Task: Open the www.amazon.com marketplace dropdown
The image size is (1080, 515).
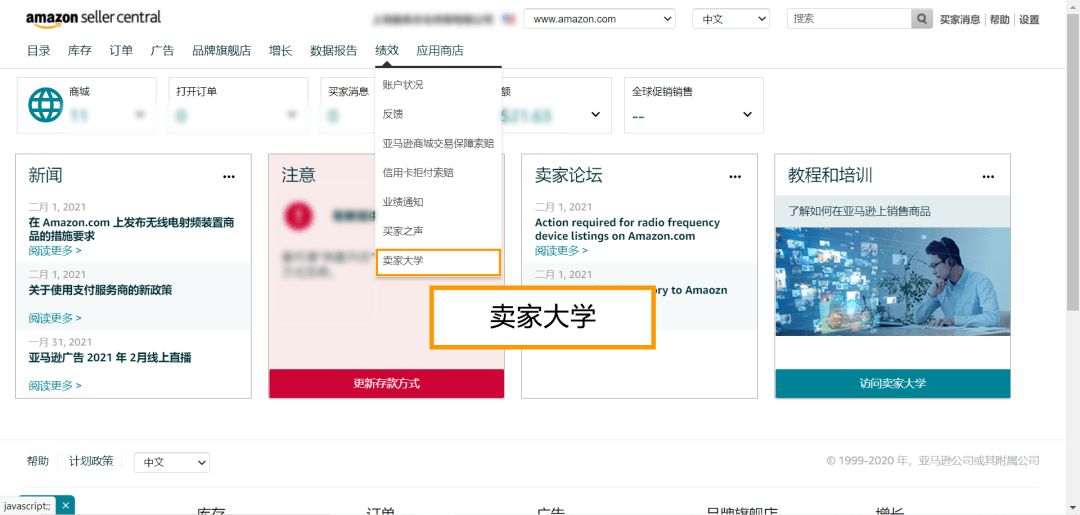Action: tap(599, 19)
